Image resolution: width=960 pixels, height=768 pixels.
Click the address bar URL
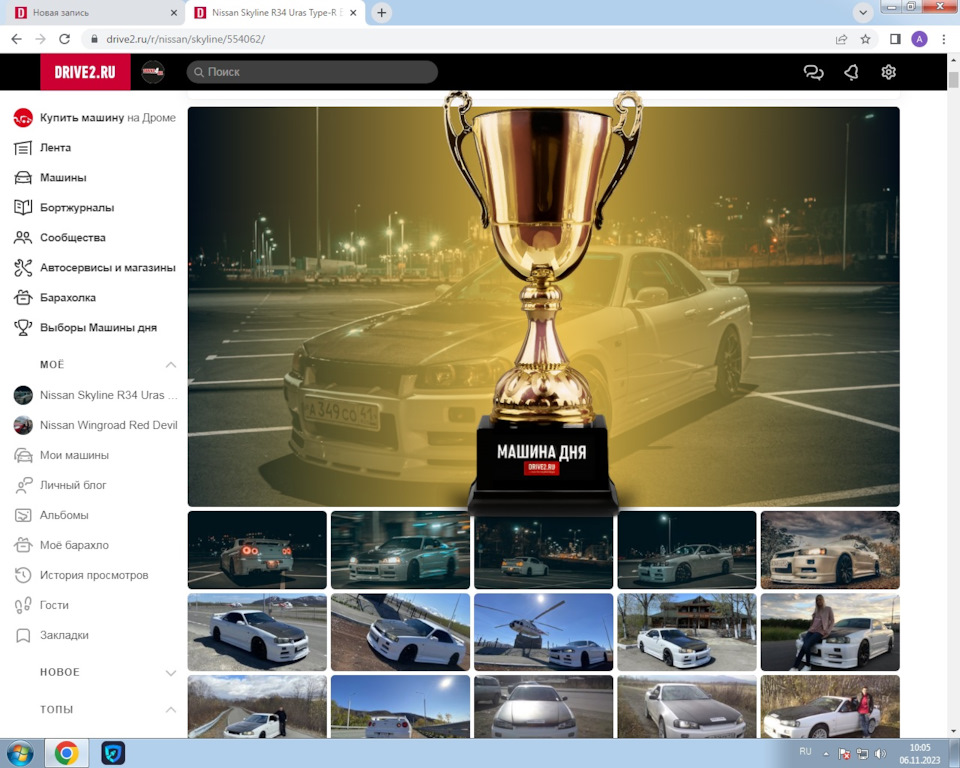click(186, 39)
